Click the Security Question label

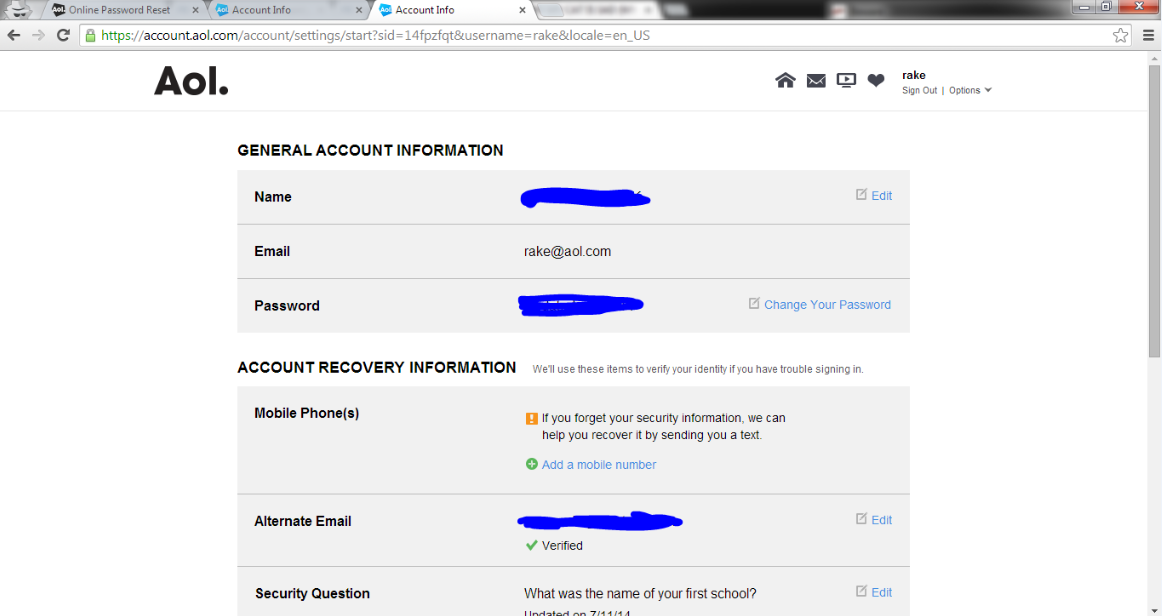point(312,594)
